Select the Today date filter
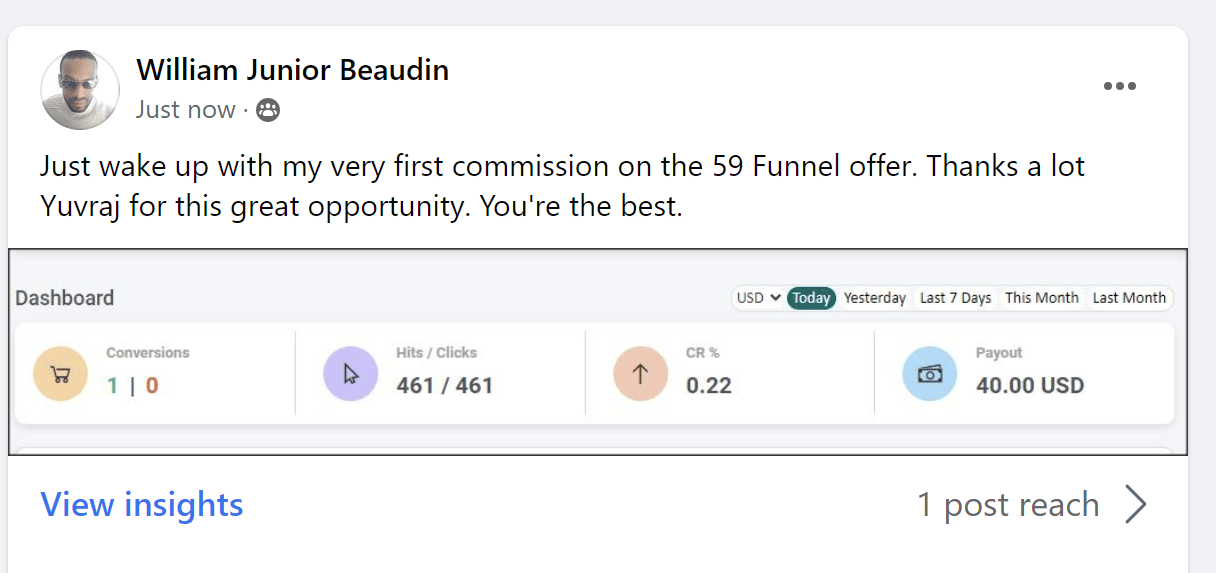The height and width of the screenshot is (573, 1216). [811, 298]
